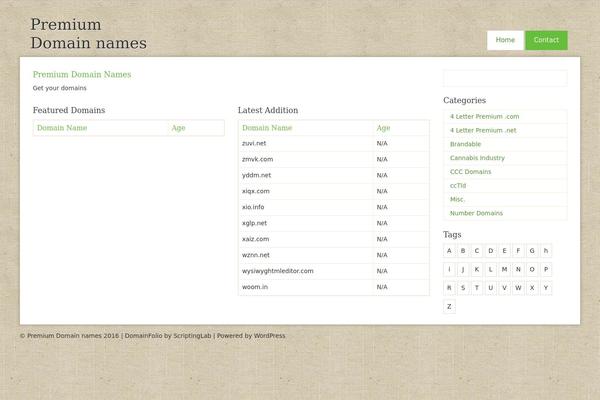
Task: Open the wznn.net domain
Action: [256, 255]
